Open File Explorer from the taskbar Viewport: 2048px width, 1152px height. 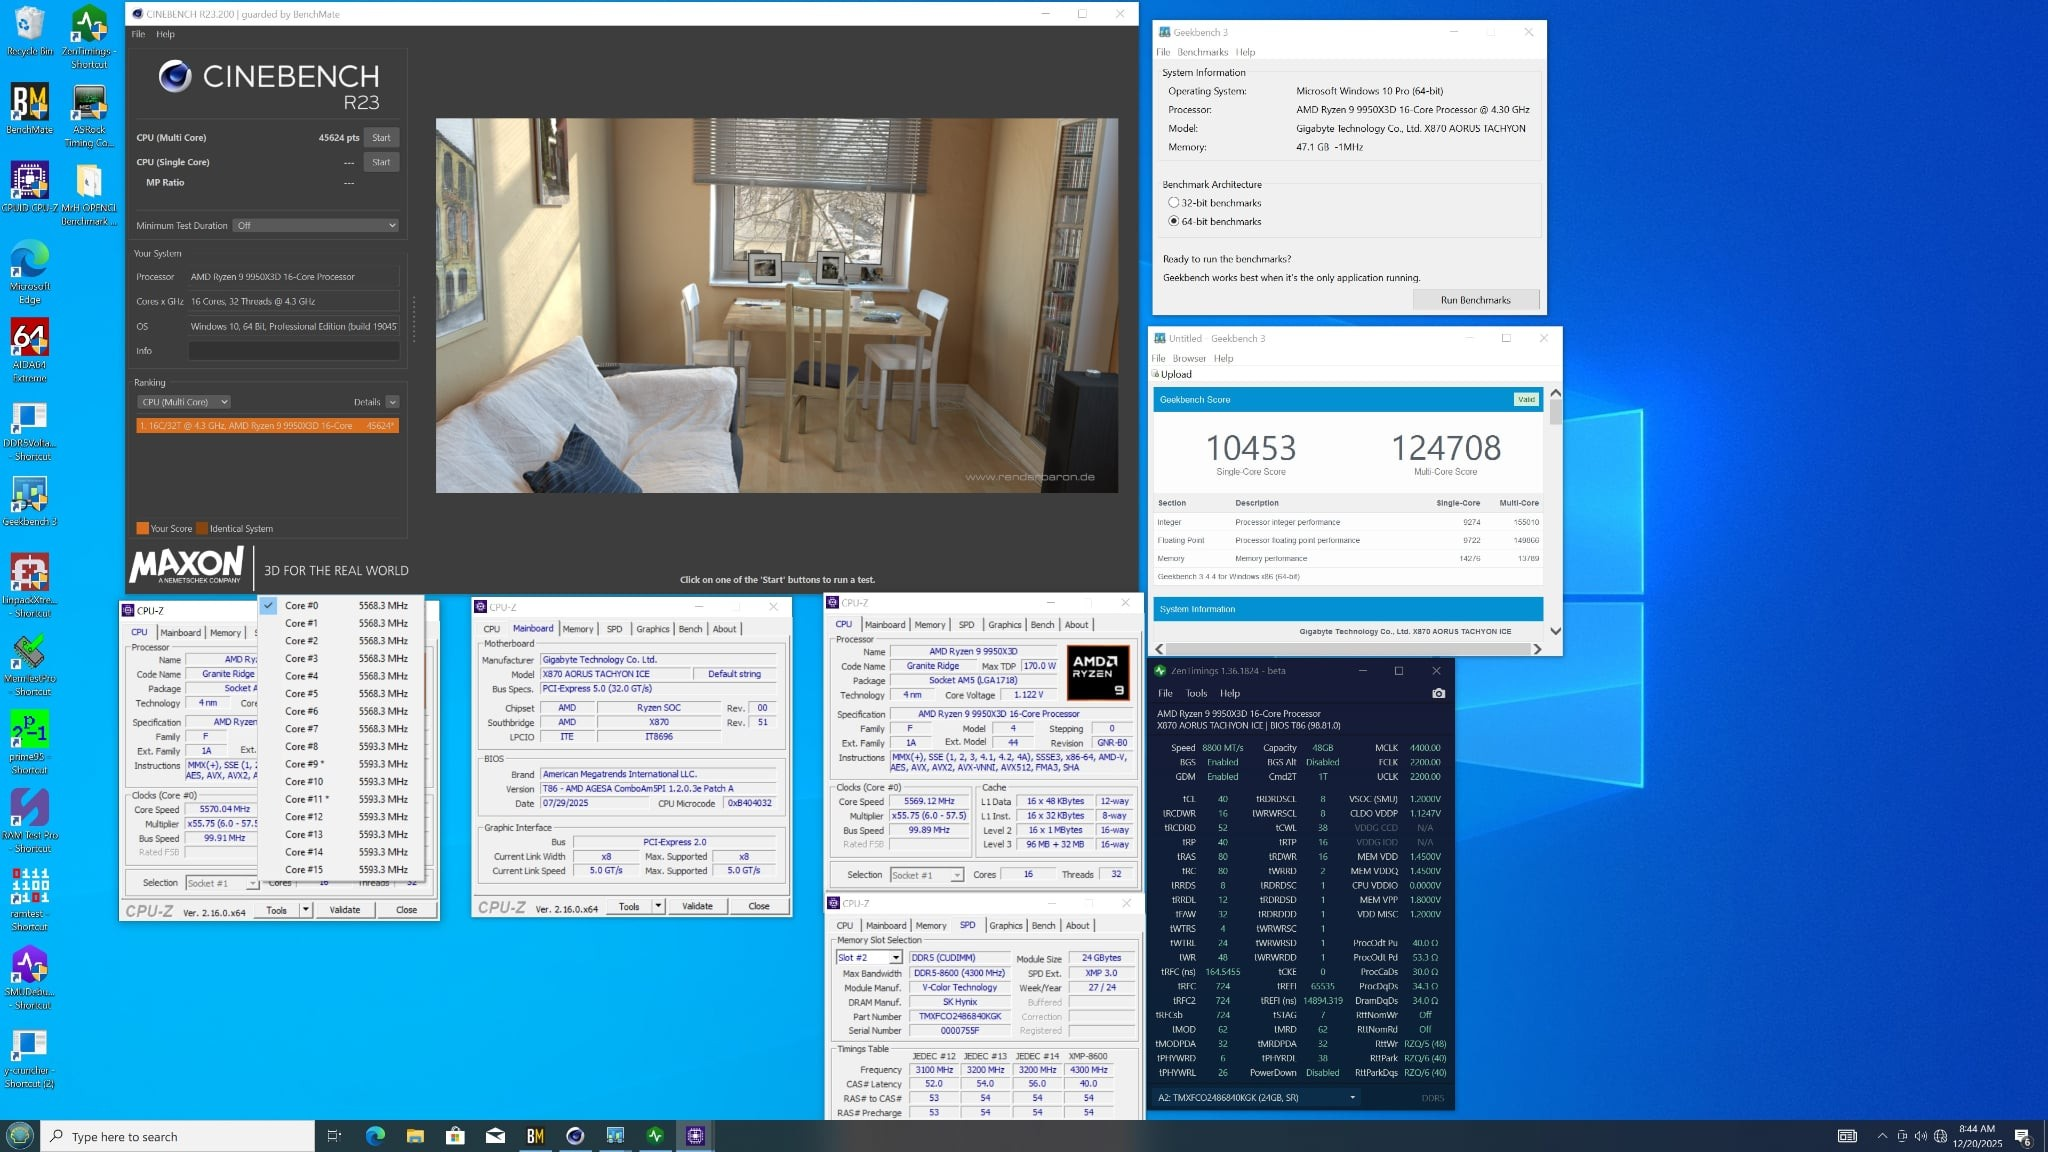(415, 1136)
